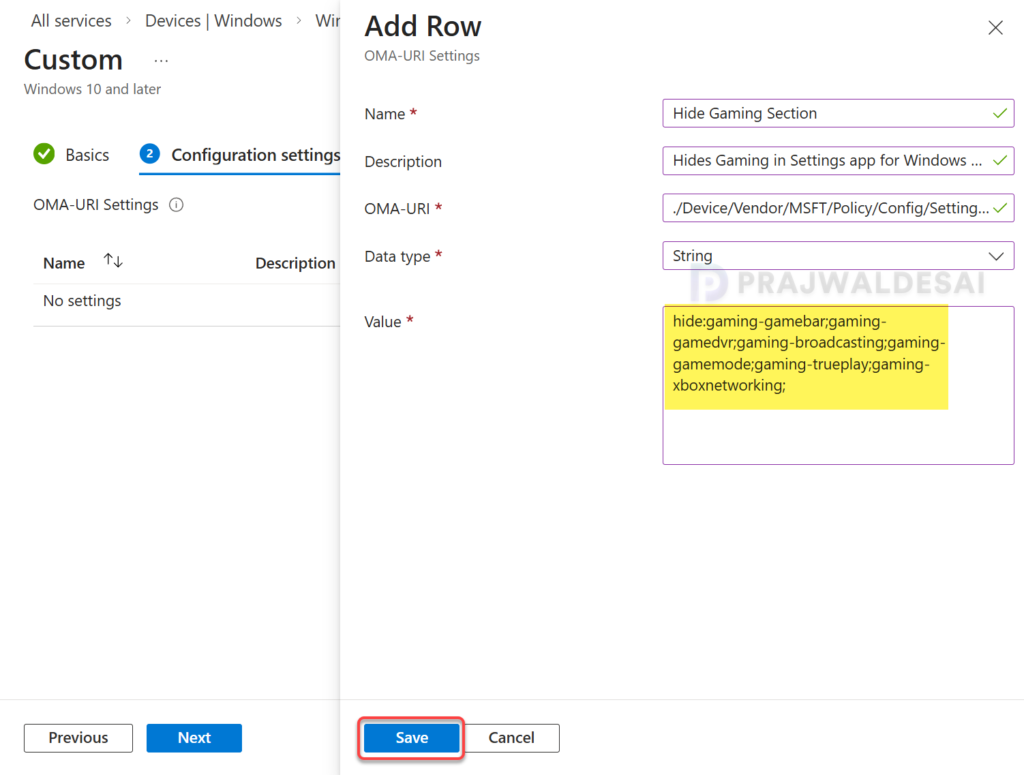The image size is (1024, 775).
Task: Switch to the Basics tab
Action: tap(87, 155)
